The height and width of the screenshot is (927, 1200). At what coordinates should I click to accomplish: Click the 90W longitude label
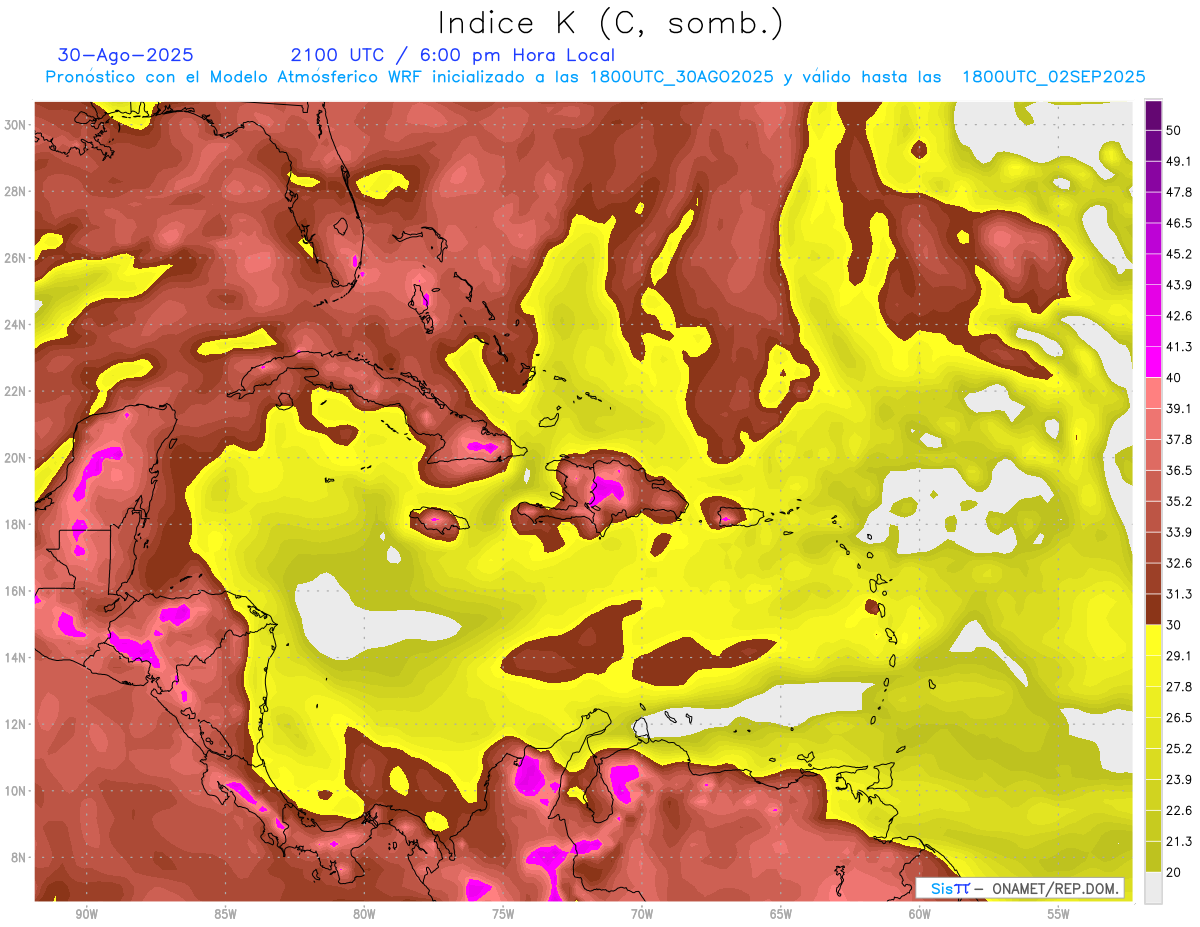(86, 914)
